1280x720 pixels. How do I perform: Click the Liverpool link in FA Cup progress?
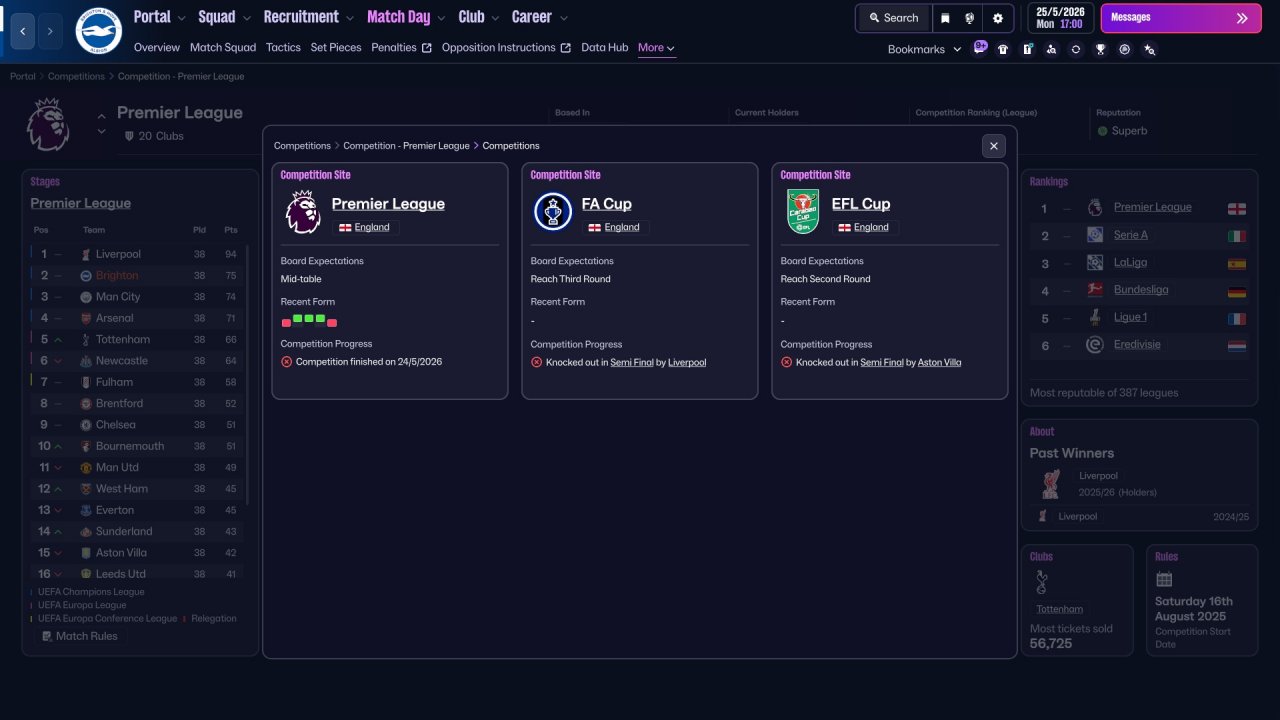pos(687,362)
